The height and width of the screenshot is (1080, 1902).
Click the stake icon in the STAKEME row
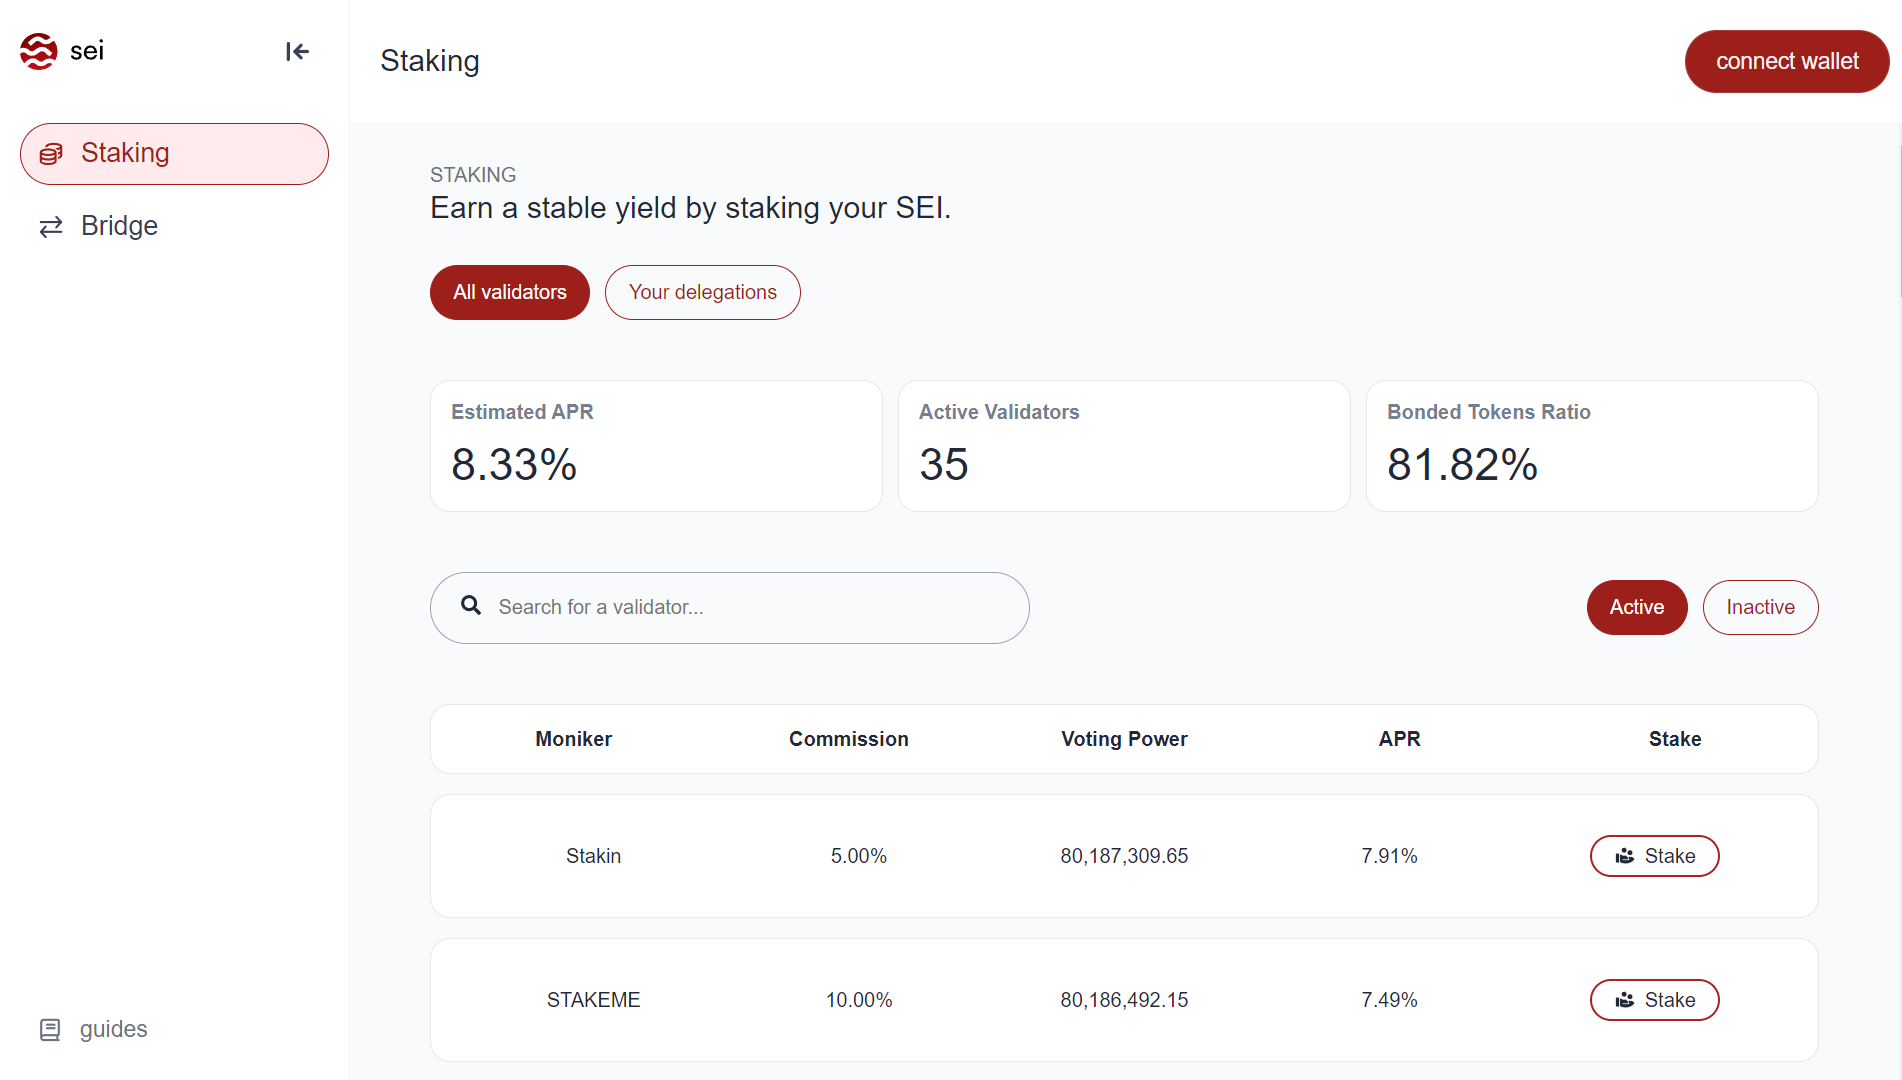(1625, 1000)
